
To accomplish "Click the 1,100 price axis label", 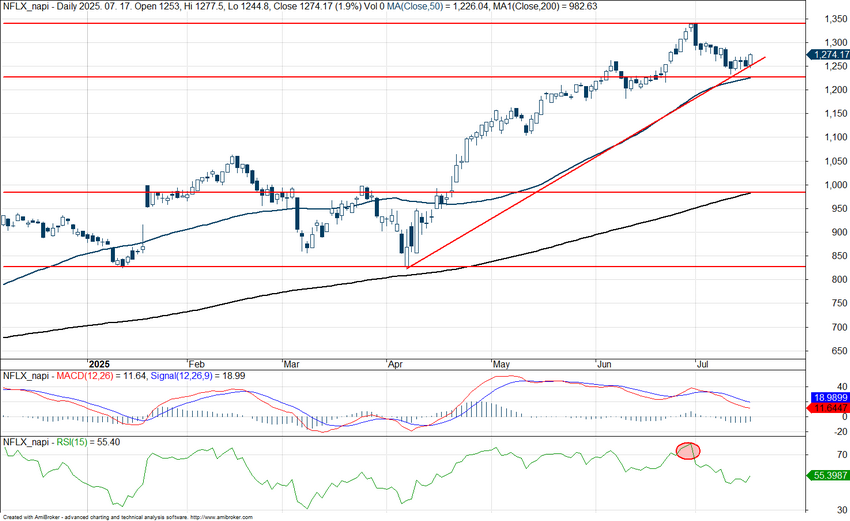I will pyautogui.click(x=835, y=138).
